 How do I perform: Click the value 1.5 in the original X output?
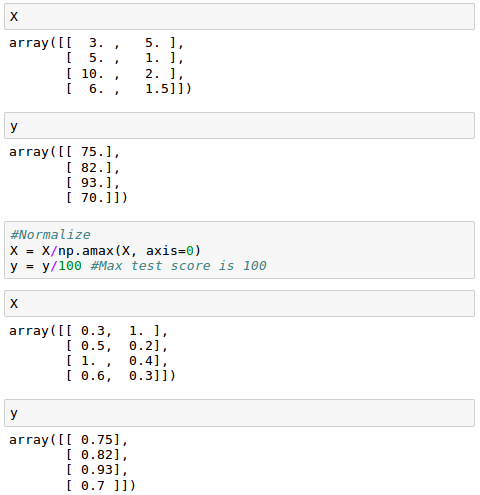[157, 89]
